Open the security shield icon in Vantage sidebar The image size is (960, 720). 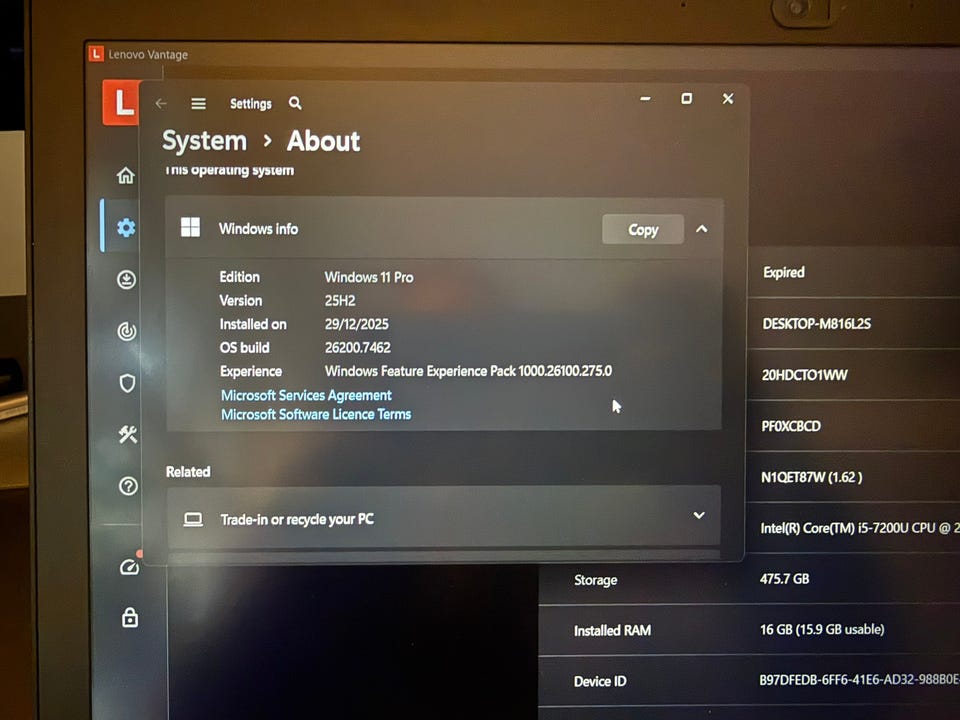coord(127,383)
